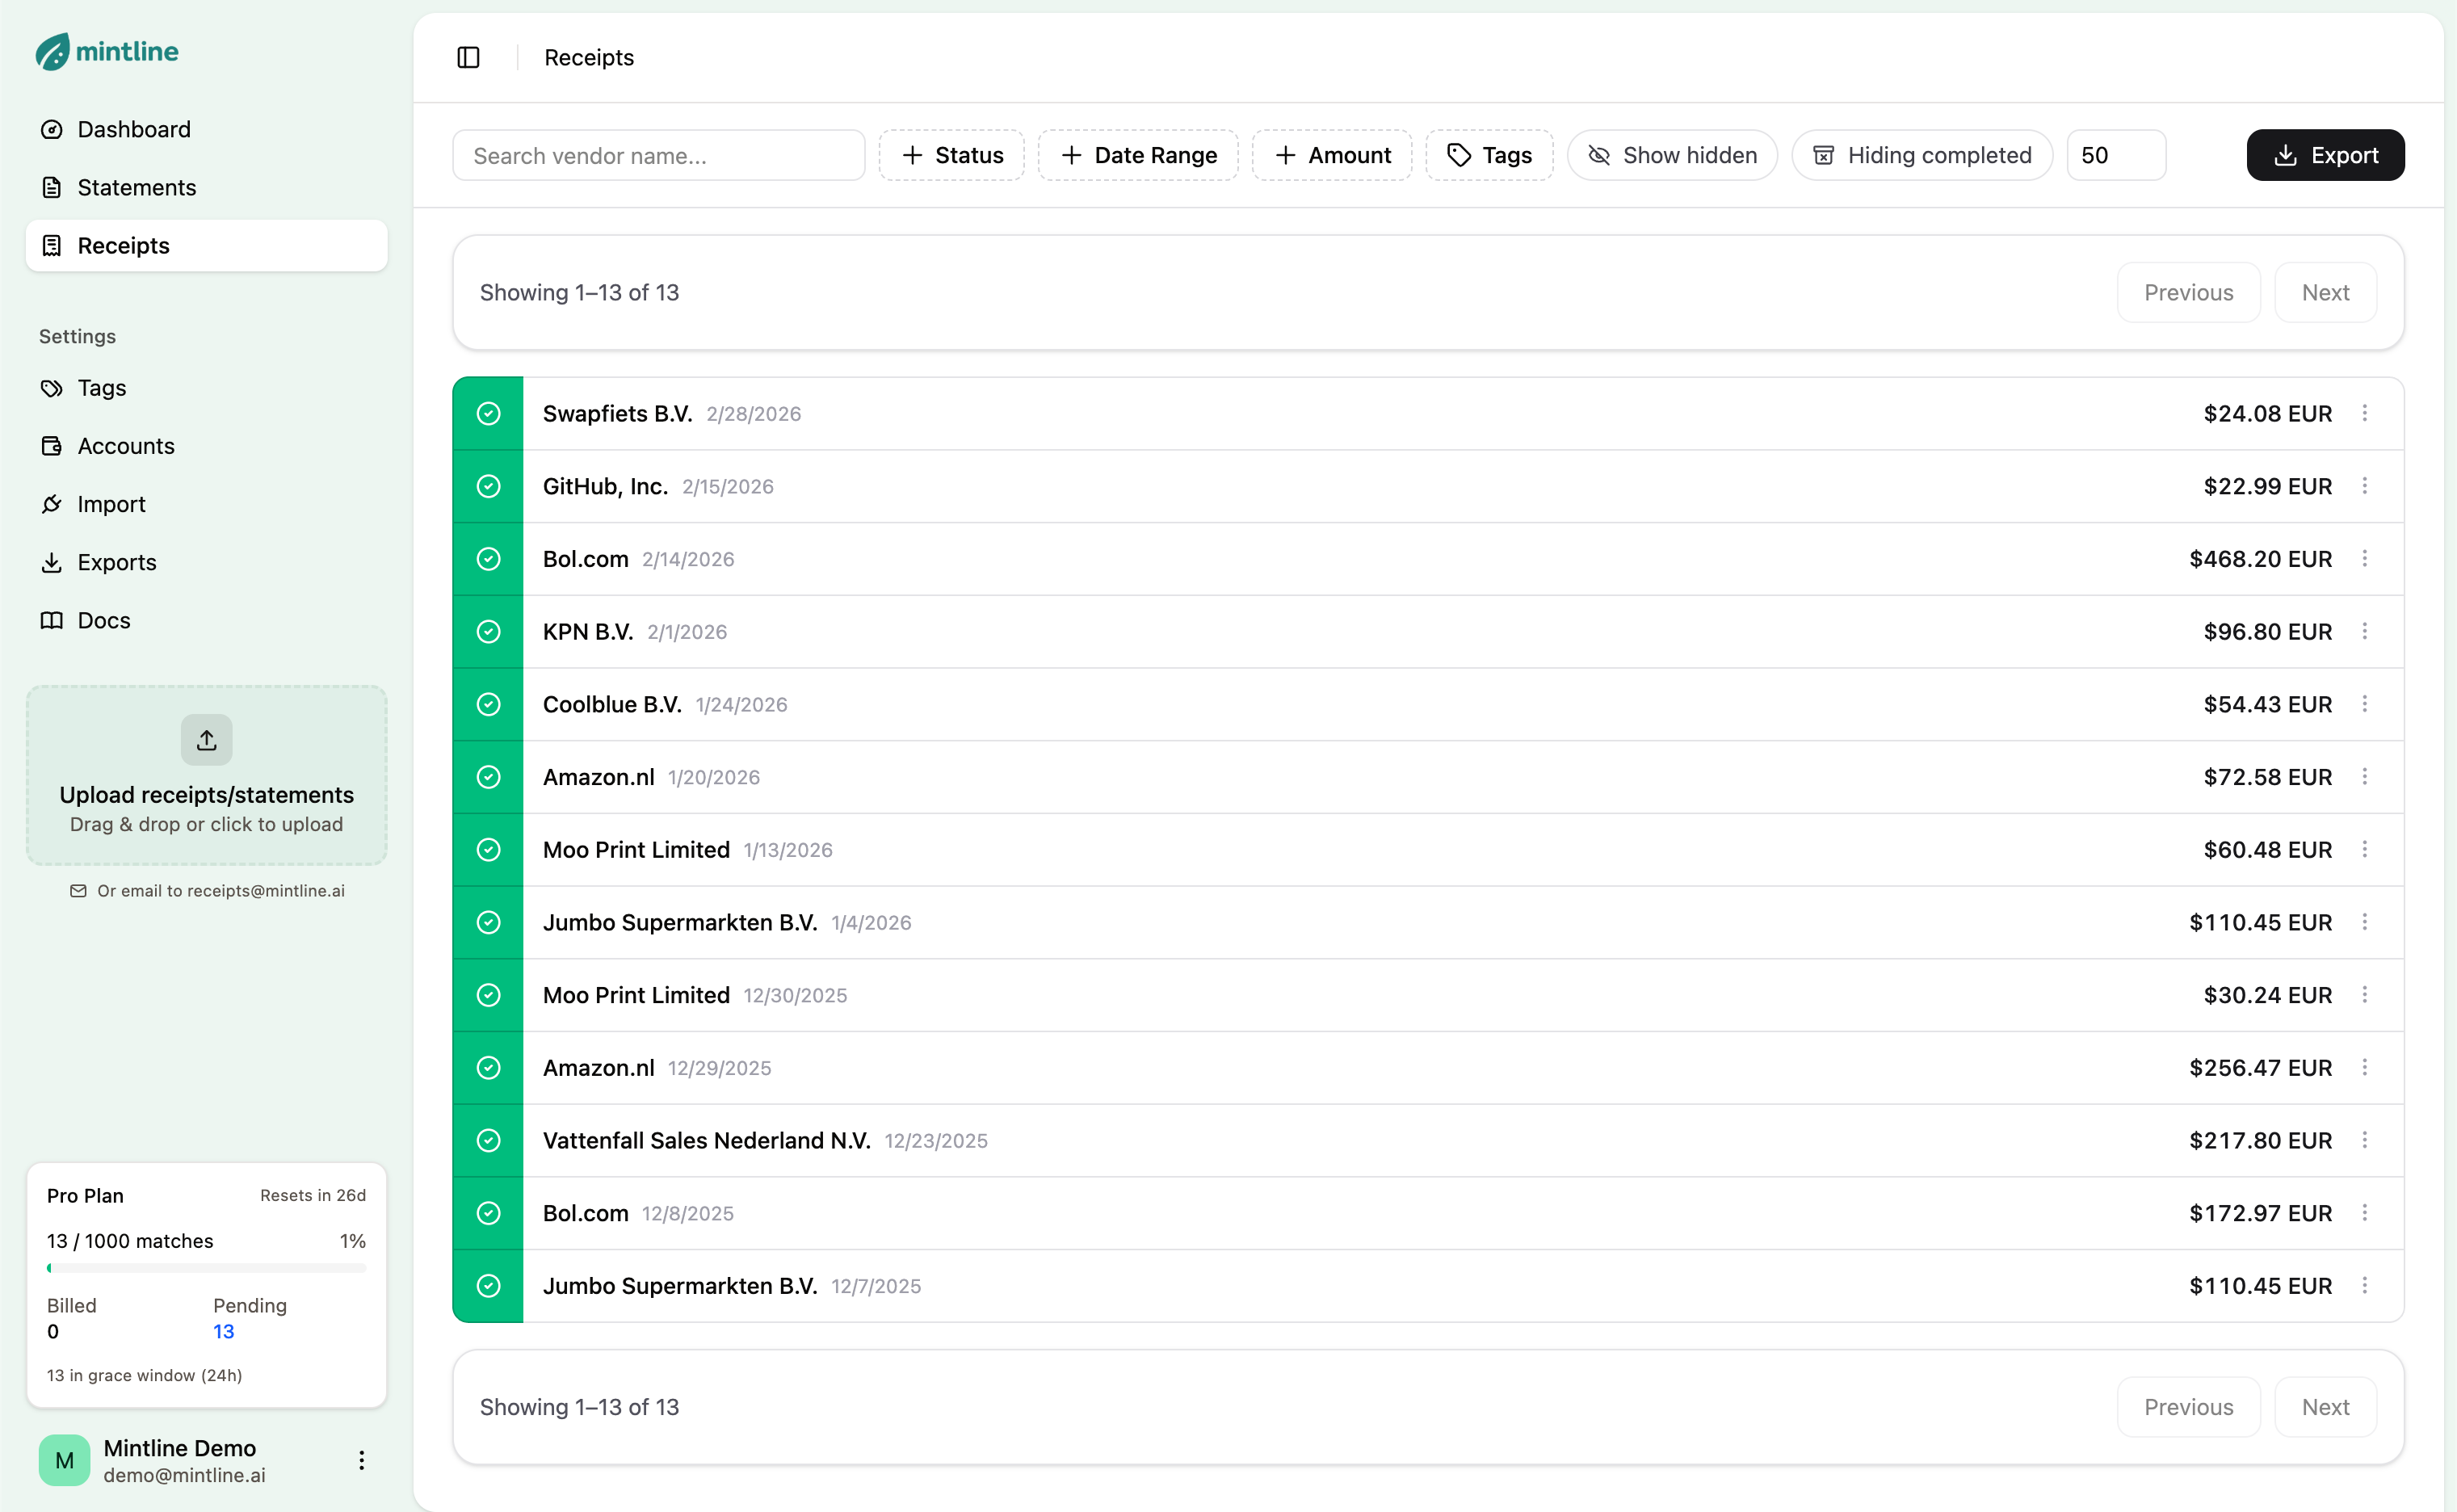
Task: Open the Date Range filter
Action: coord(1137,155)
